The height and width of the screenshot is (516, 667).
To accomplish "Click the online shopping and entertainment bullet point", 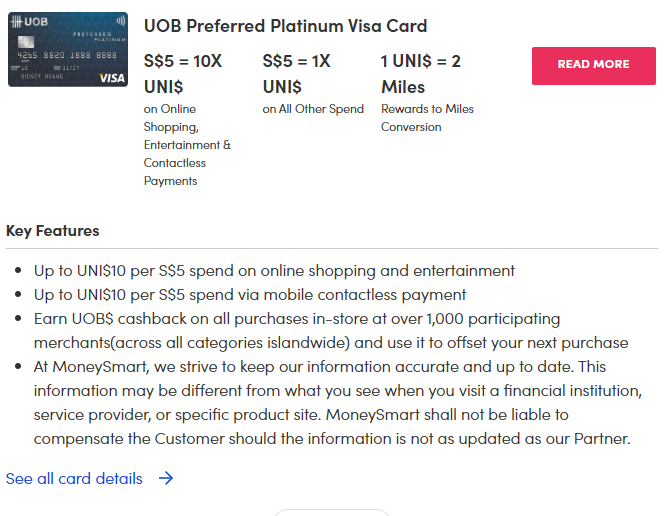I will pos(274,271).
